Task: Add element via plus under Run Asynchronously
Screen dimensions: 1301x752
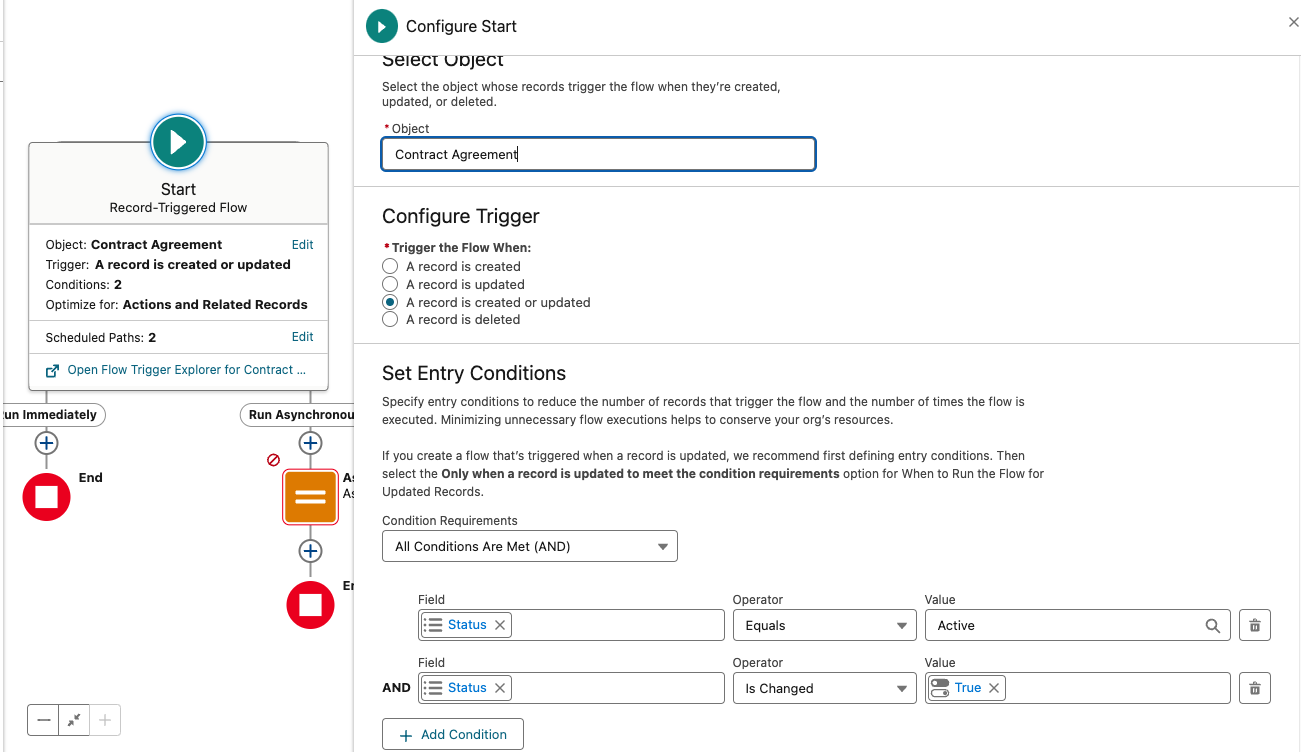Action: (x=311, y=443)
